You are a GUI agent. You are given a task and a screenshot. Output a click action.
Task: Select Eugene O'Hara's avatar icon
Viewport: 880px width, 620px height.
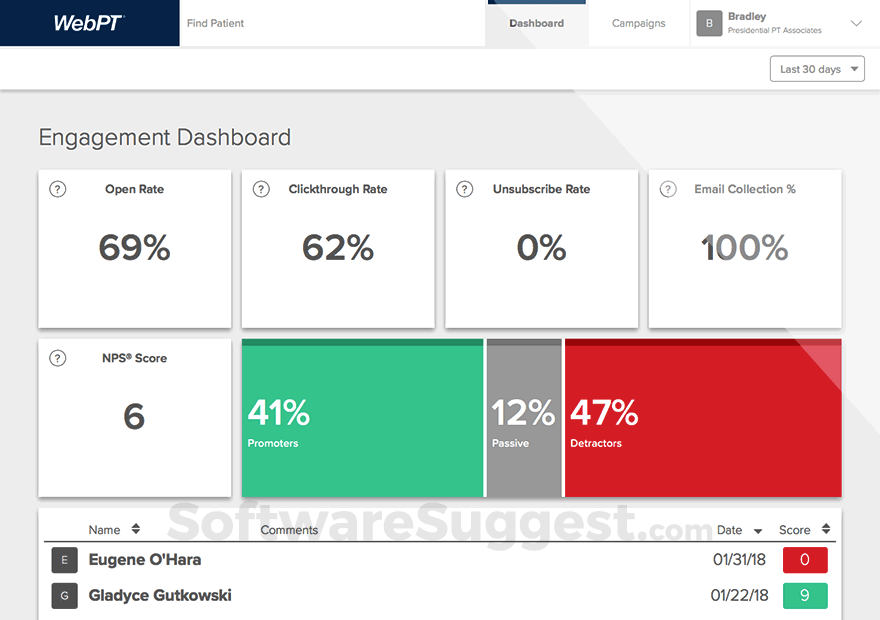pyautogui.click(x=64, y=560)
